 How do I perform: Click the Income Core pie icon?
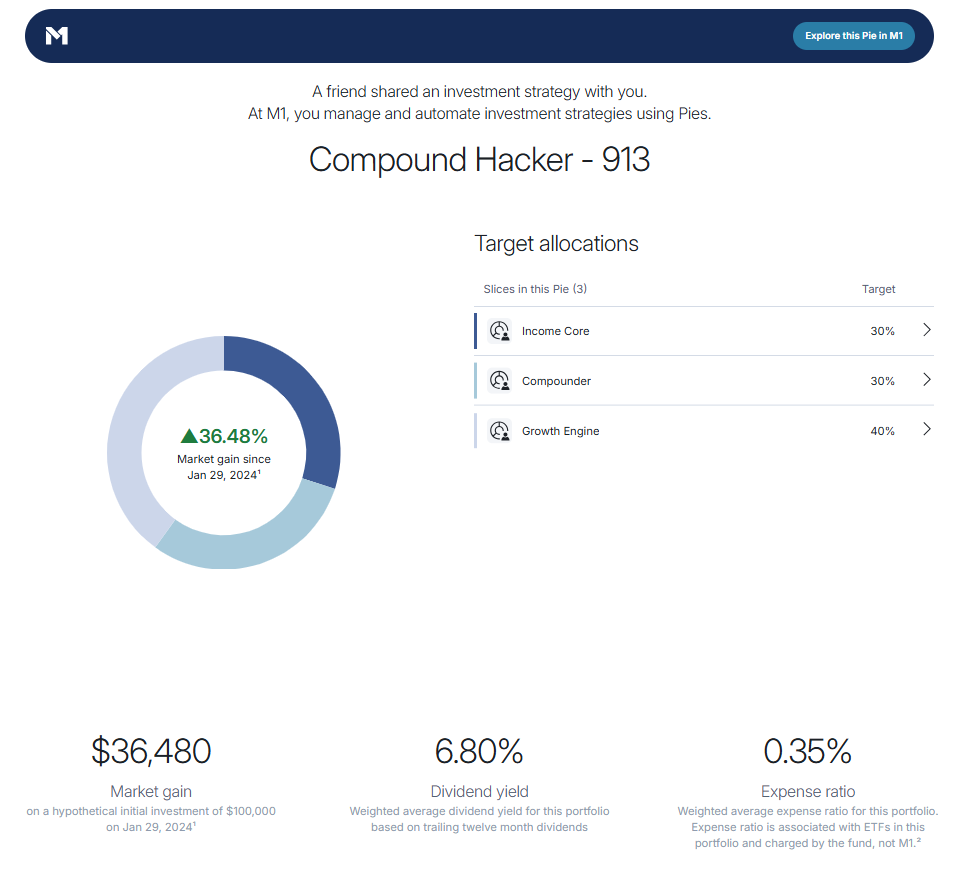499,331
